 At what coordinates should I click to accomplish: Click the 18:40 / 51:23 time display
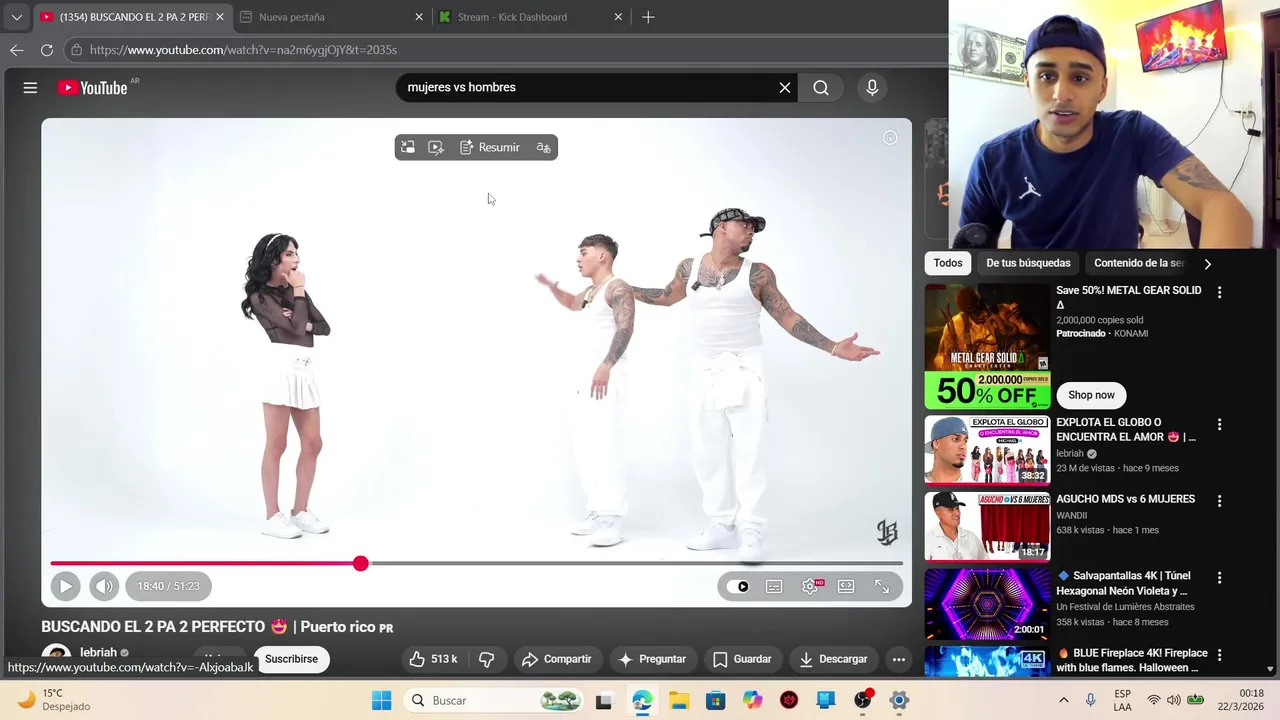(169, 586)
